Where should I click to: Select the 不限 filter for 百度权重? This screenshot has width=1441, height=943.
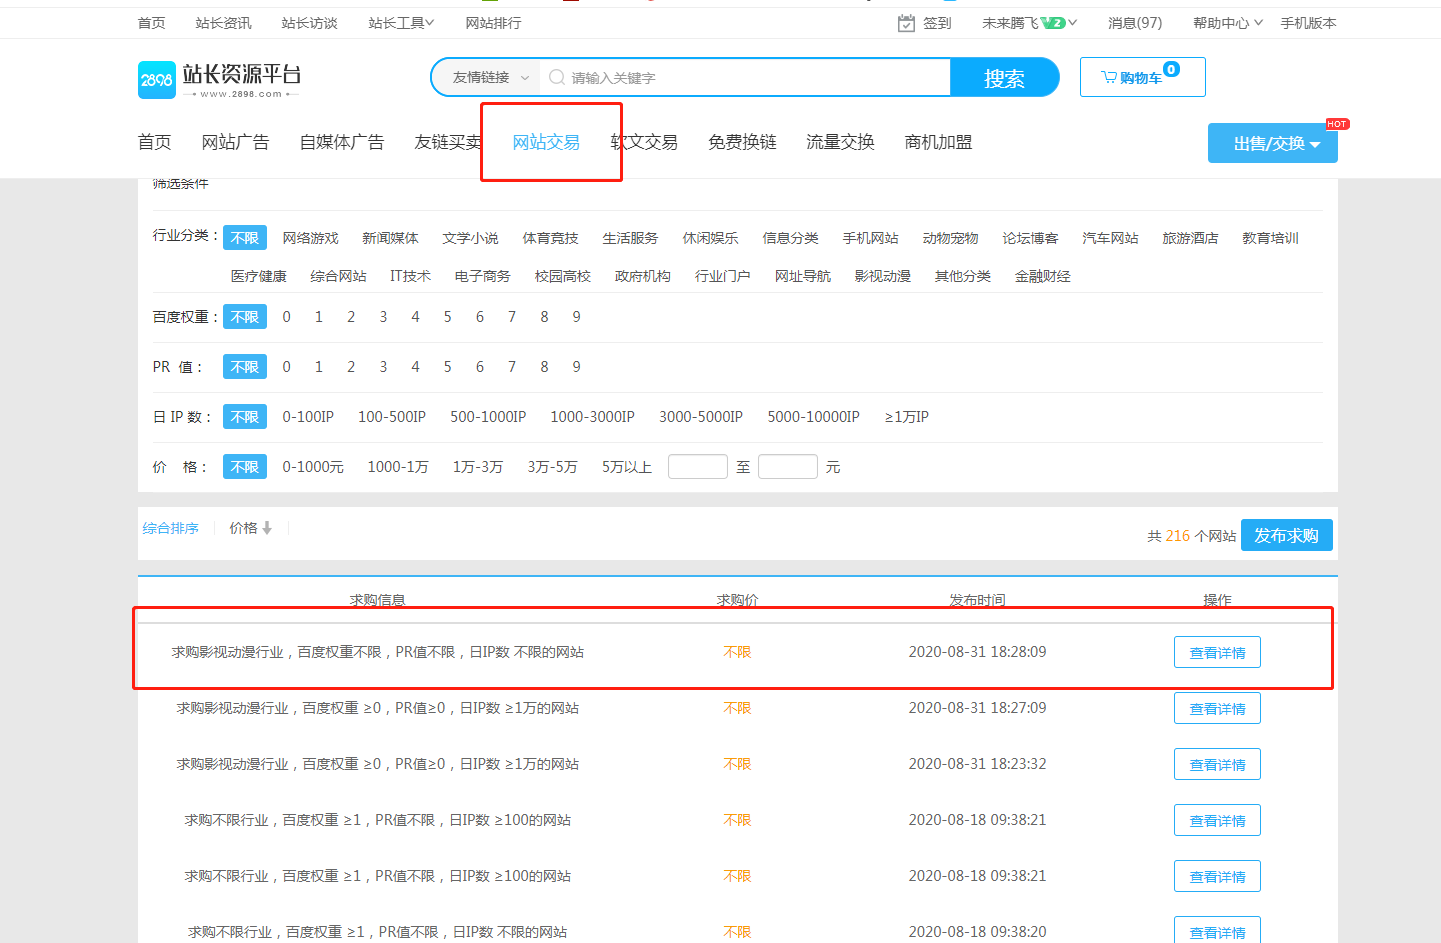point(245,316)
